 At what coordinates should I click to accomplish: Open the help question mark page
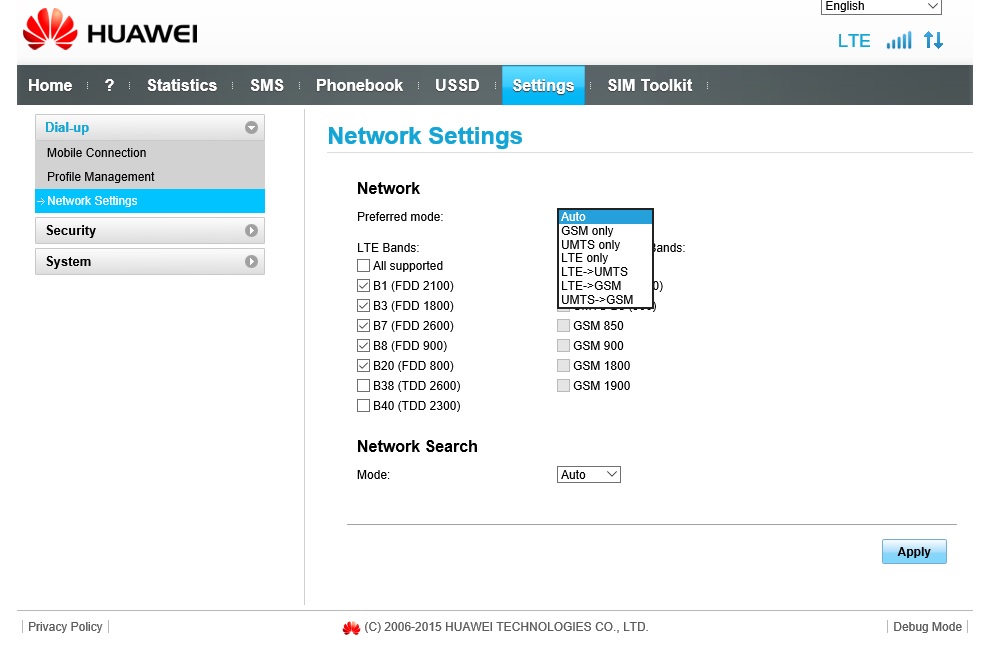click(110, 85)
